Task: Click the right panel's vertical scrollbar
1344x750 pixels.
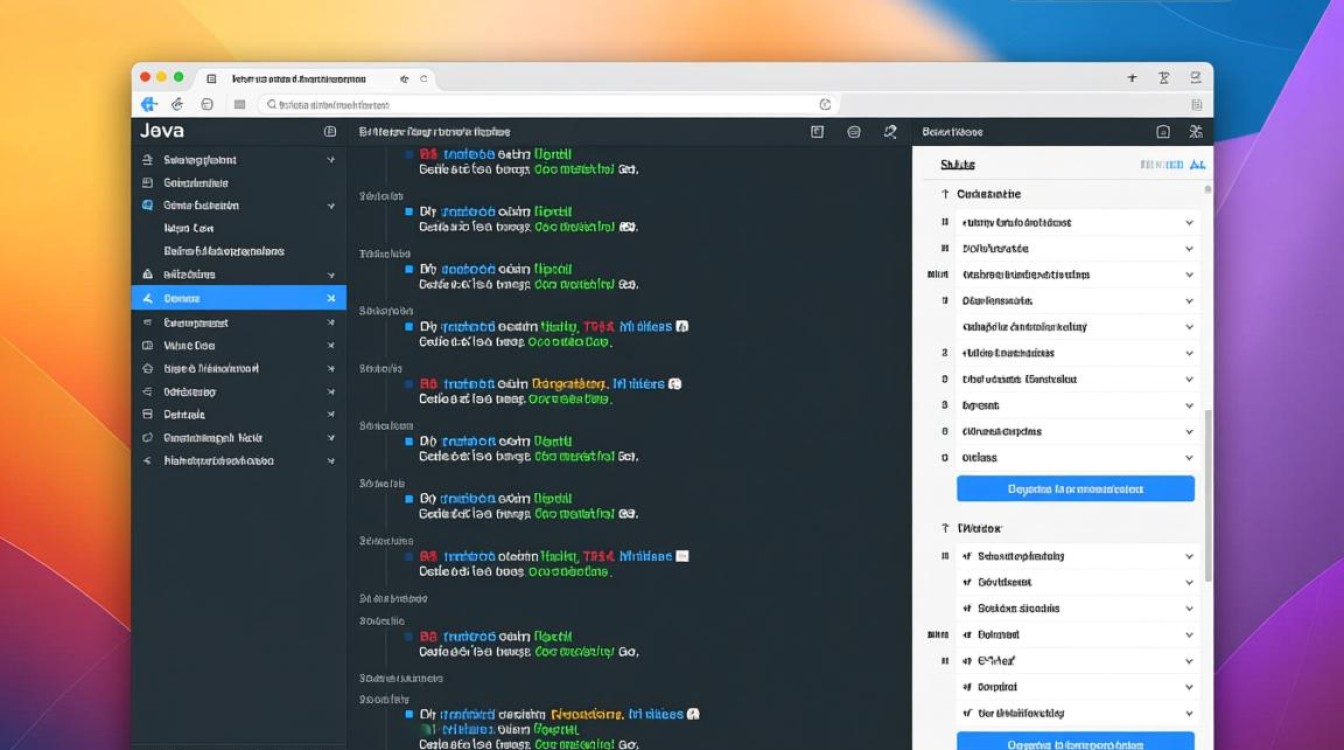Action: [x=1208, y=490]
